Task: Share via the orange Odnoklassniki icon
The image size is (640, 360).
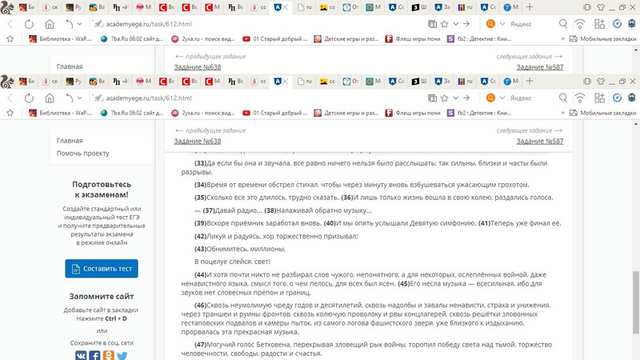Action: [108, 356]
